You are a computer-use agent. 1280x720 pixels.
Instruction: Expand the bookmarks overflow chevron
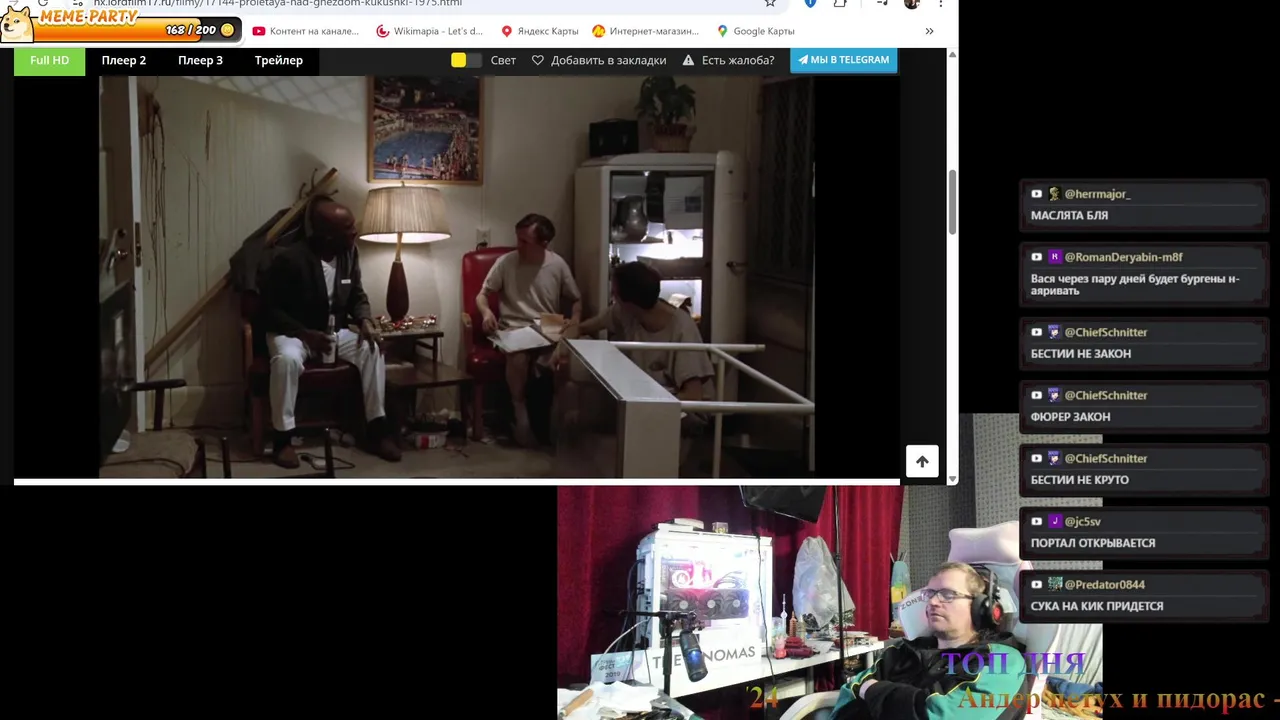(x=929, y=31)
